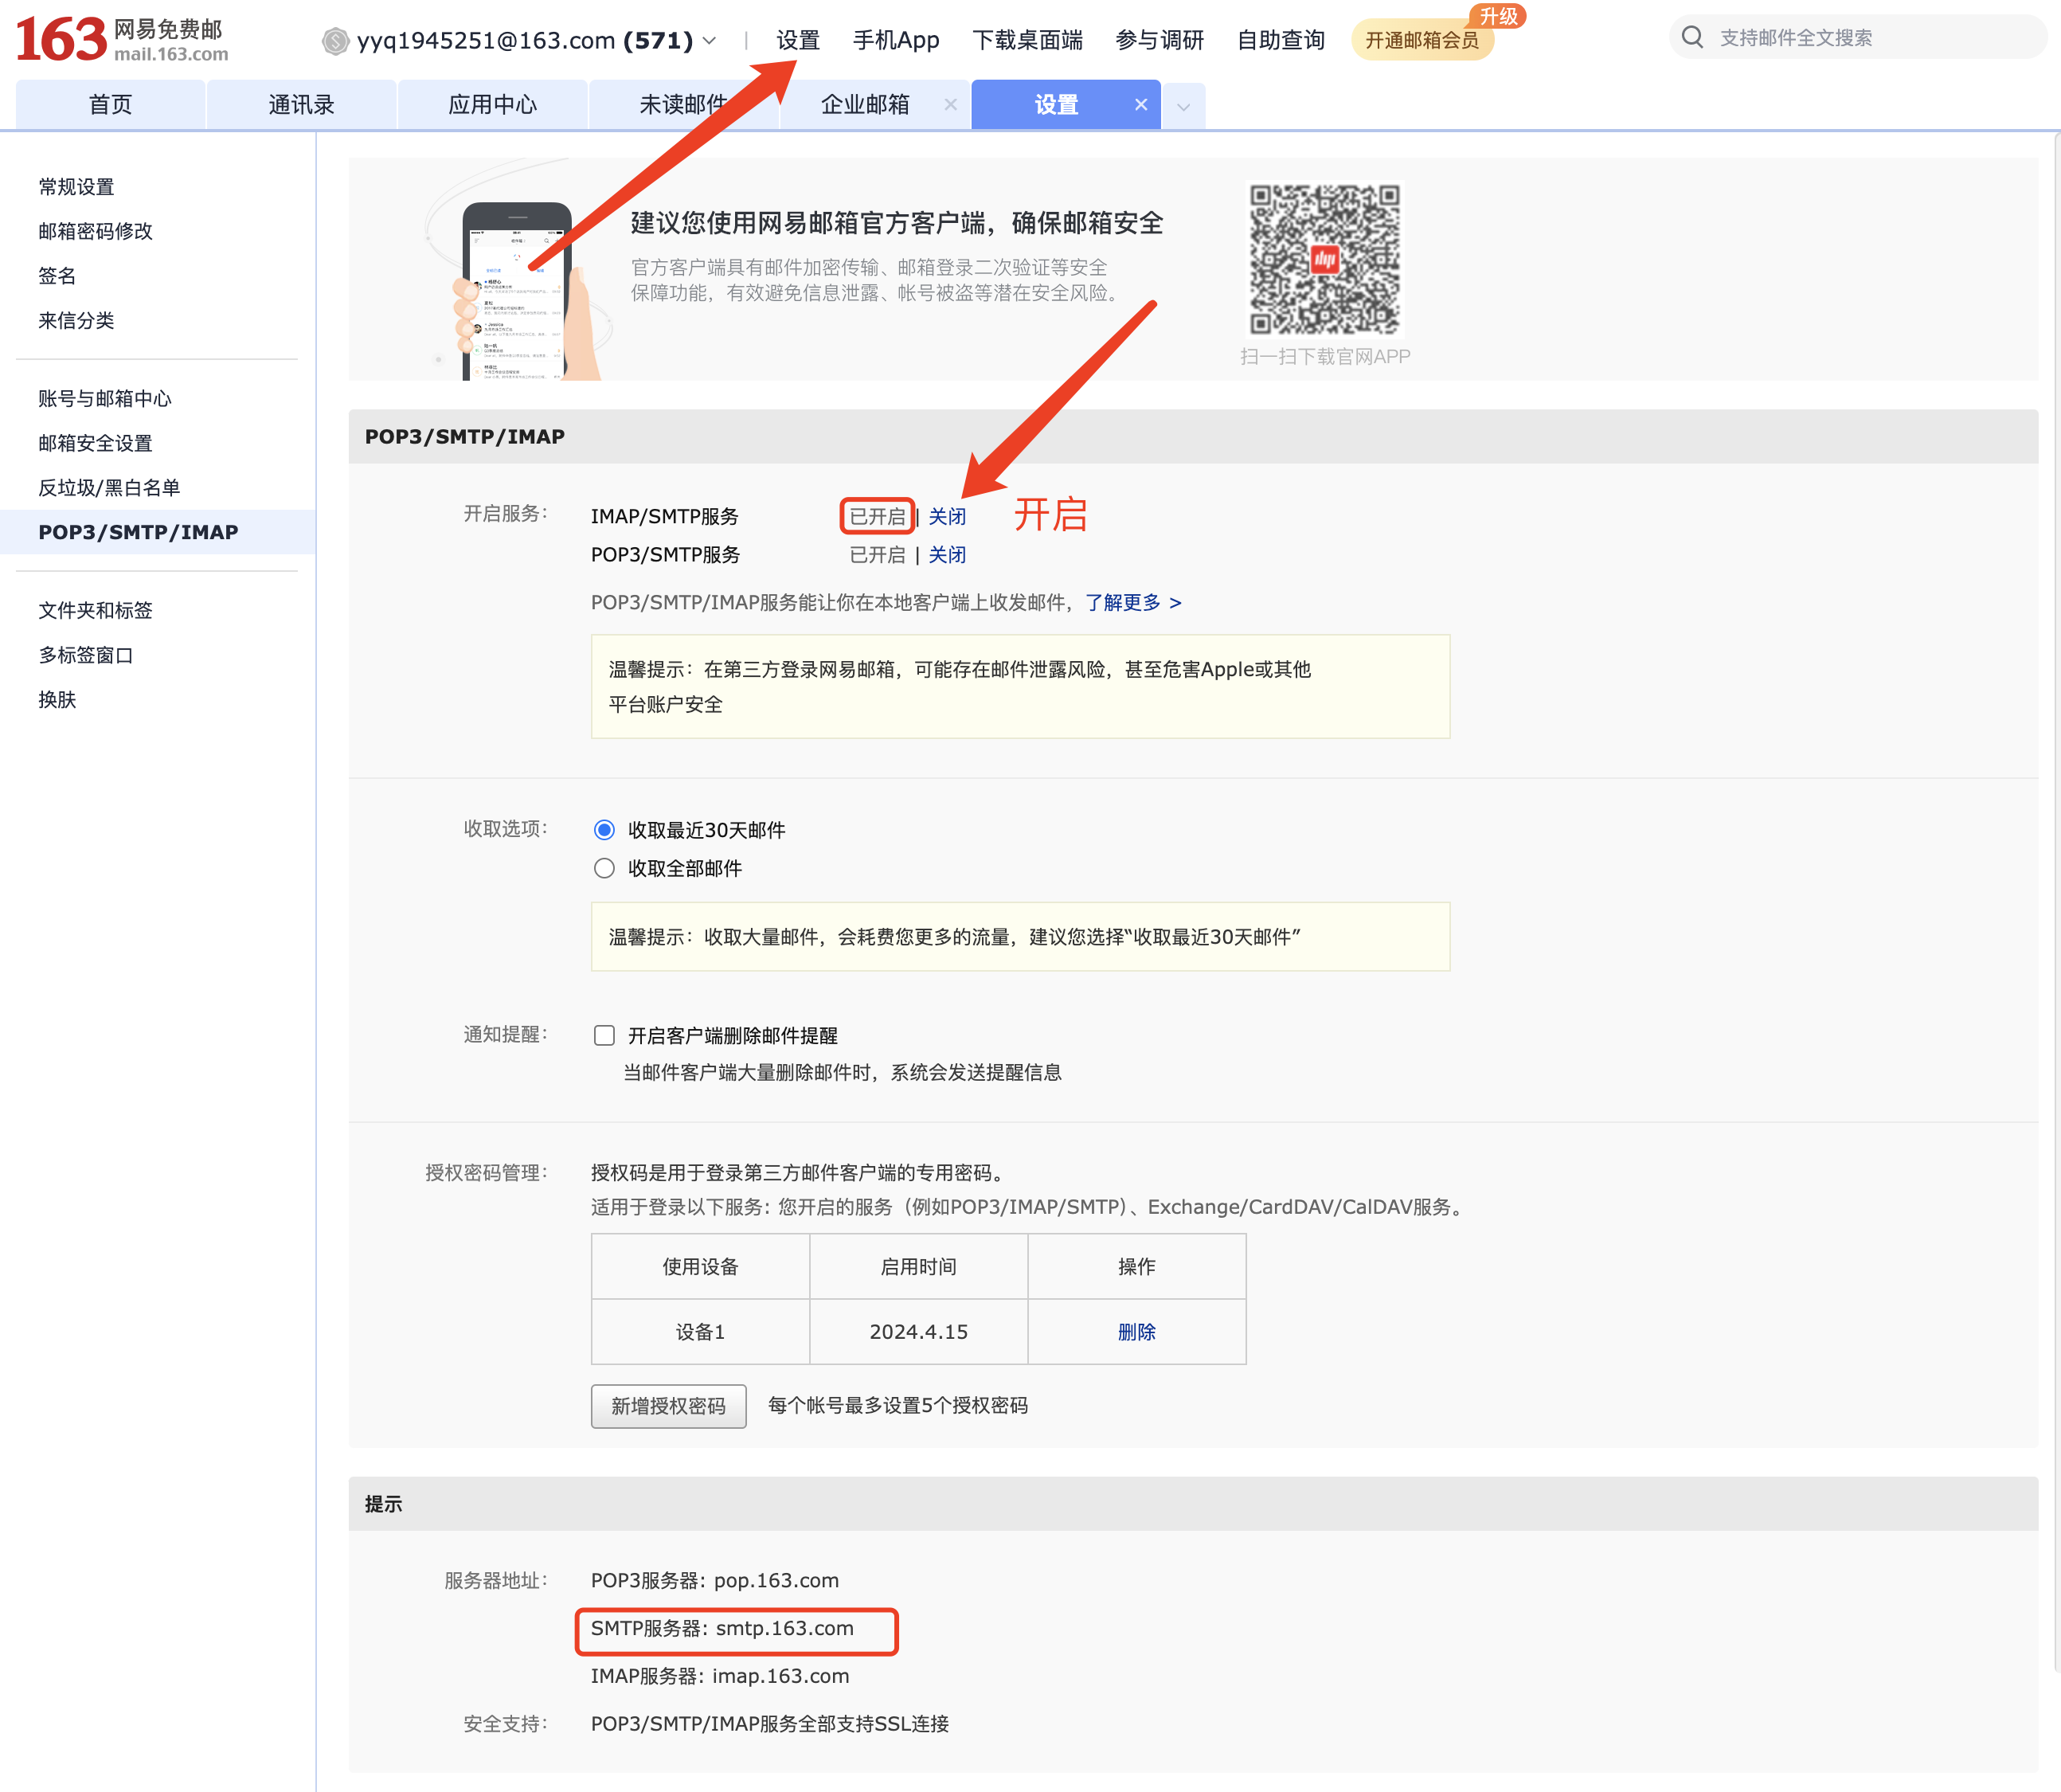Open 自助查询 link in header
This screenshot has height=1792, width=2061.
tap(1280, 40)
